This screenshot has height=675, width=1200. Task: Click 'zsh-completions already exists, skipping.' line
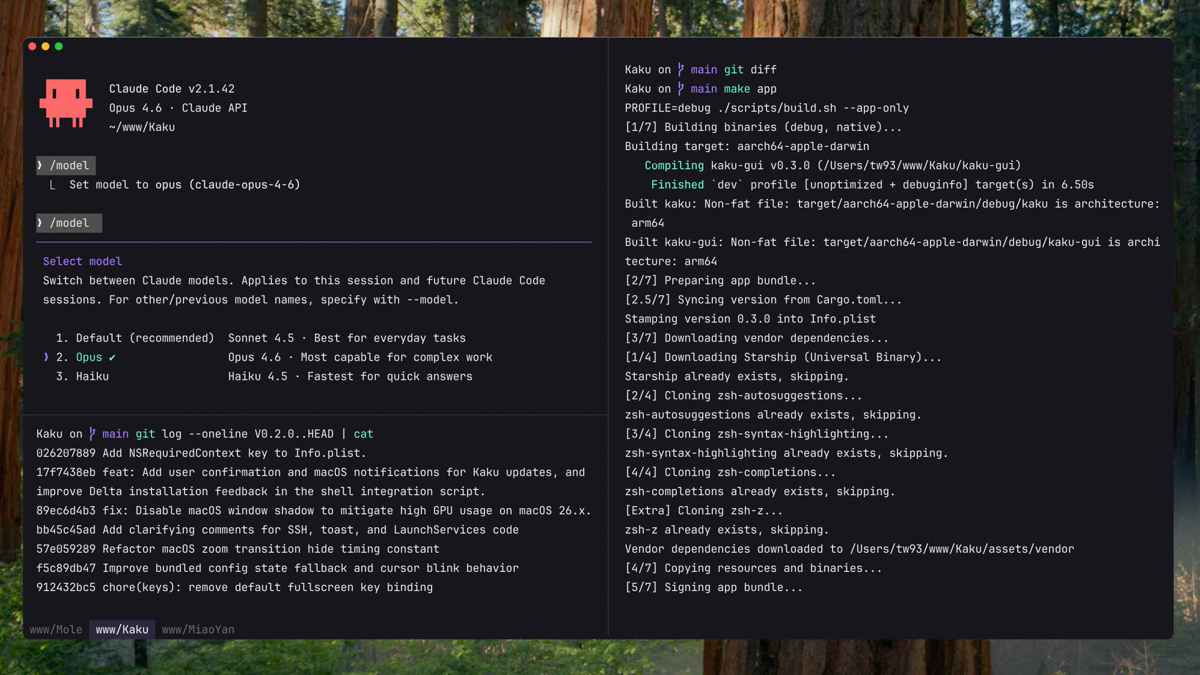pos(760,491)
